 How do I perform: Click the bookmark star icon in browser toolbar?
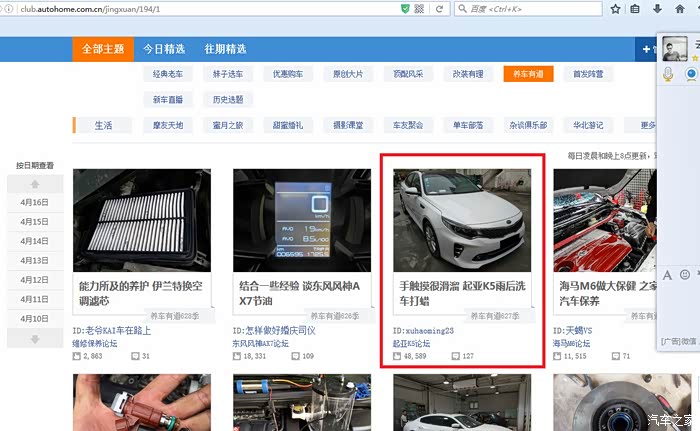tap(613, 8)
